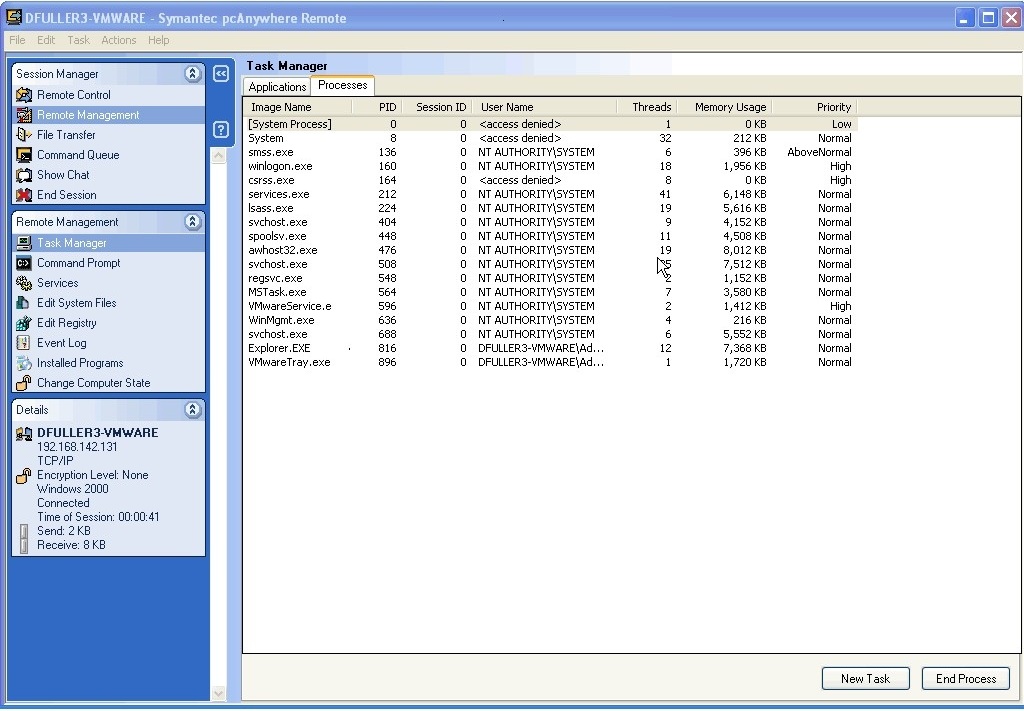Select the VMwareTray.exe process
This screenshot has height=711, width=1024.
coord(551,362)
